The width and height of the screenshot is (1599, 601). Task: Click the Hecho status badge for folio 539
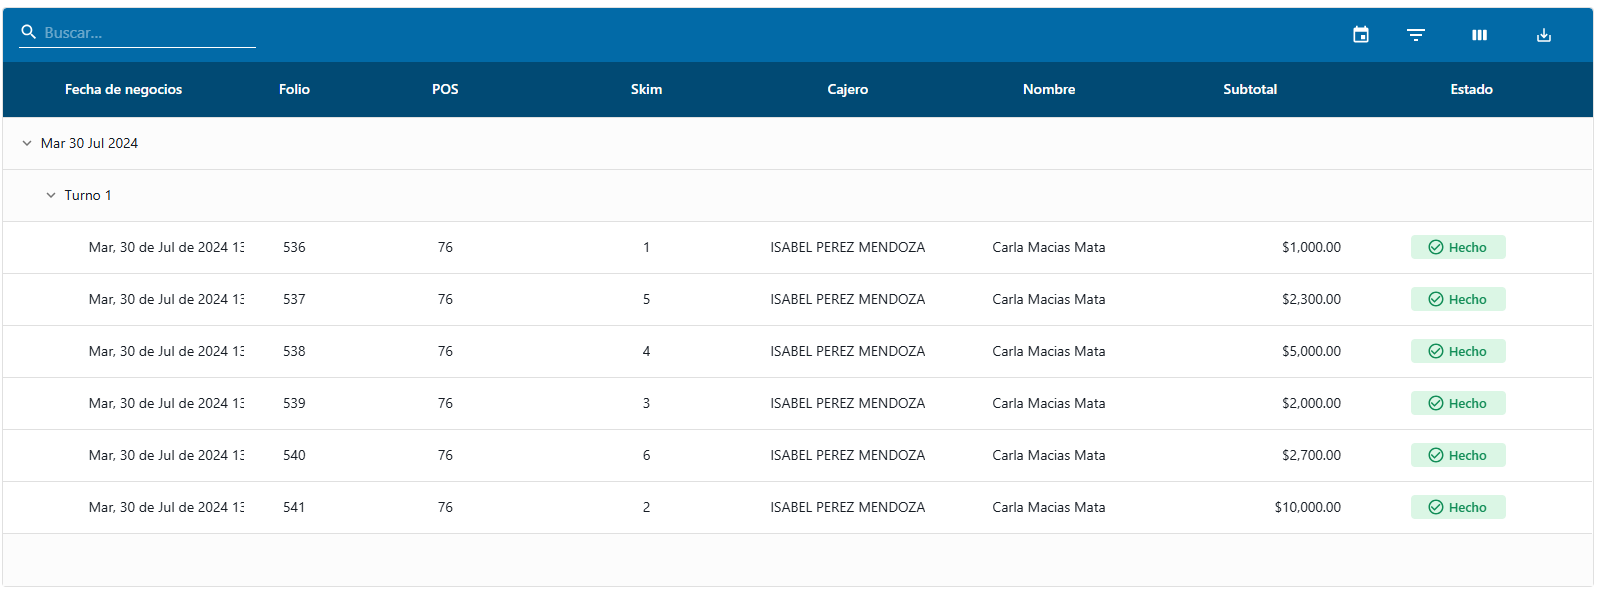pyautogui.click(x=1458, y=403)
